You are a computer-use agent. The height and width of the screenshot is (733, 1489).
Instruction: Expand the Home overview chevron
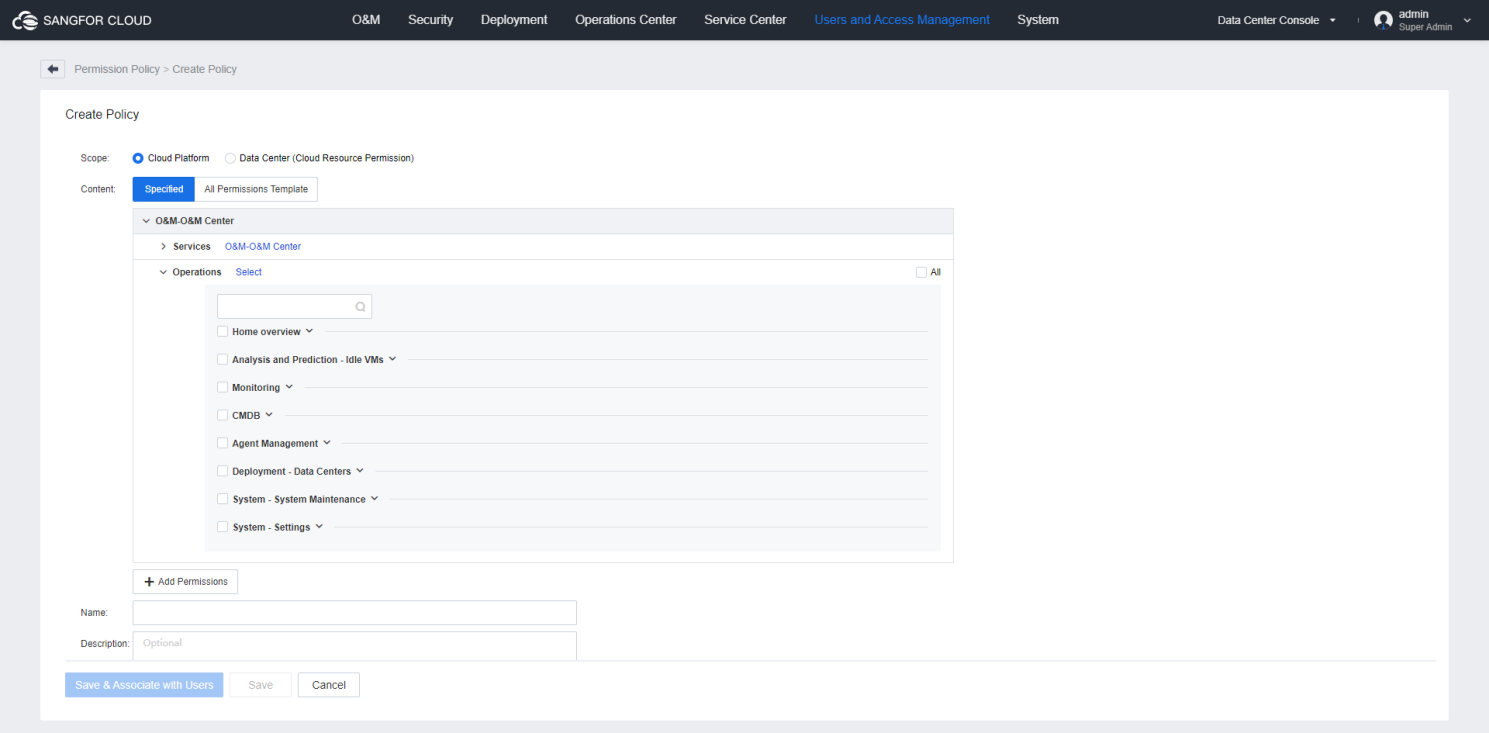[x=309, y=331]
